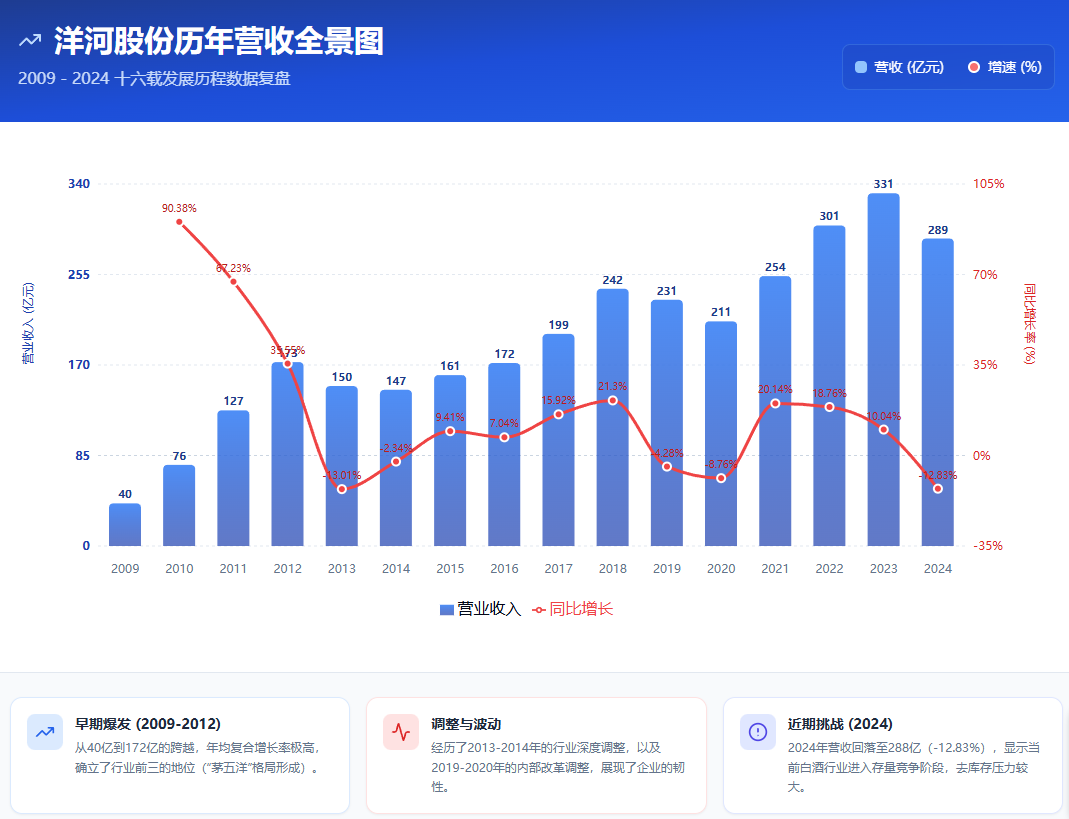Click the 2023 bar labeled 331
Screen dimensions: 1069x819
(x=883, y=370)
